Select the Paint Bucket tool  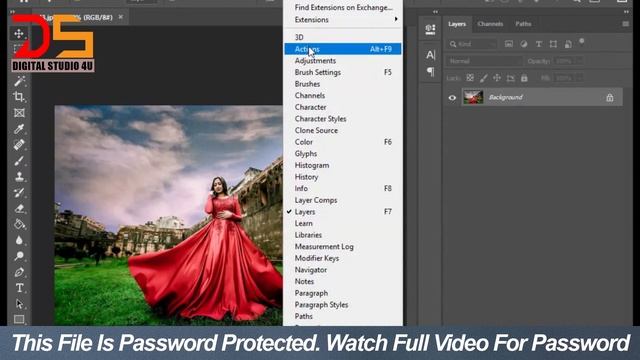19,224
